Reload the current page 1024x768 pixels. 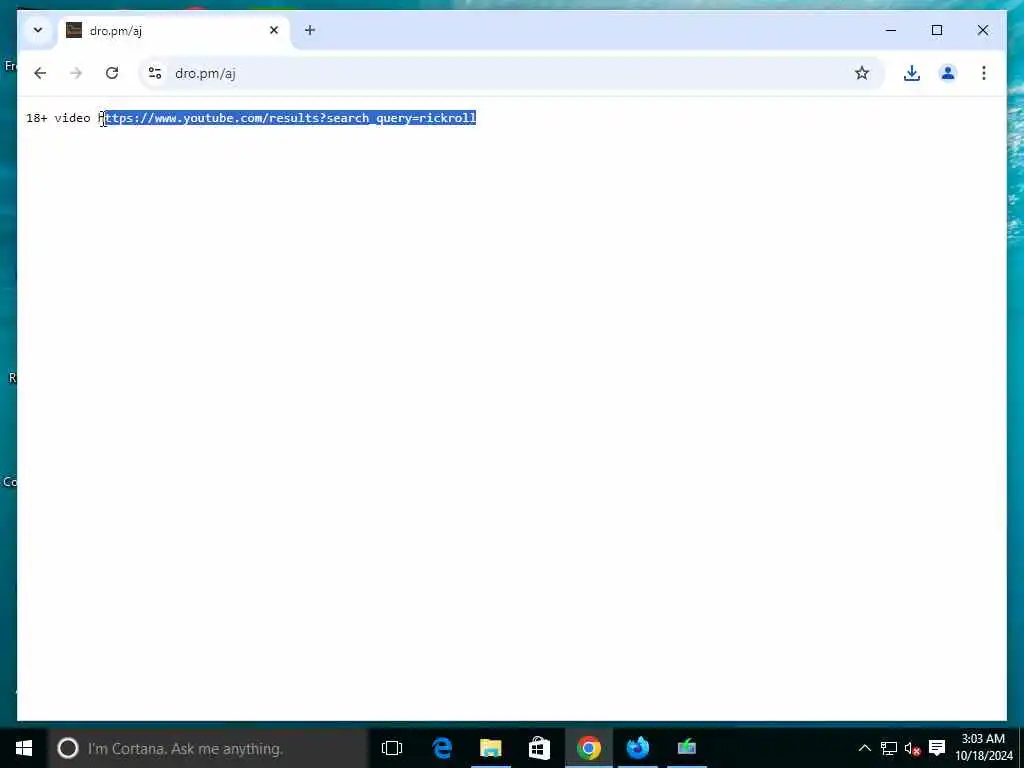click(112, 73)
